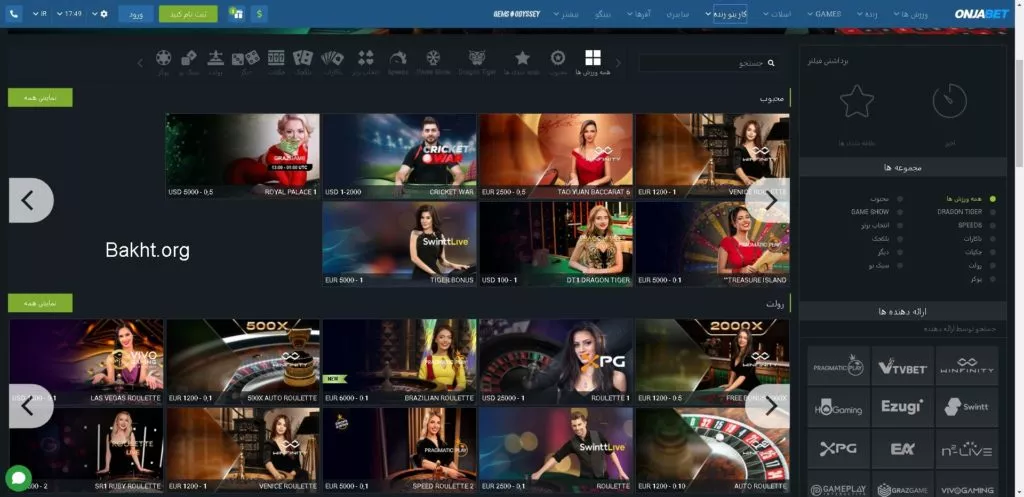
Task: Click the green dollar deposit icon
Action: coord(259,14)
